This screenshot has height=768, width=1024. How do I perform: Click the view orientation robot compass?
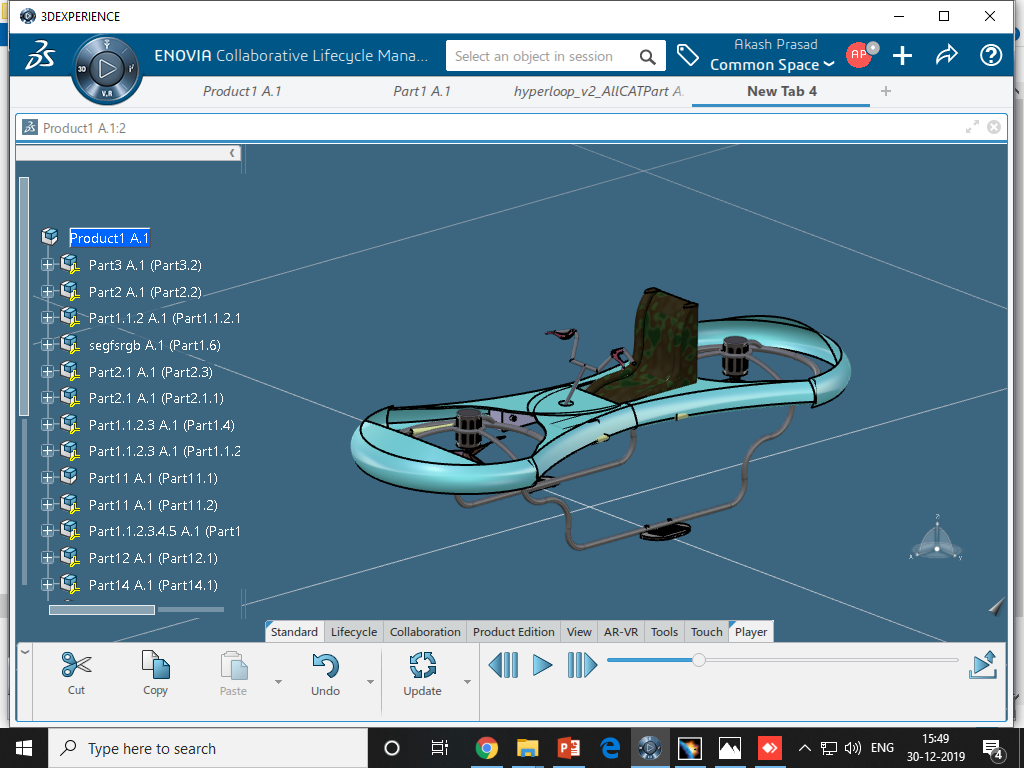[936, 540]
